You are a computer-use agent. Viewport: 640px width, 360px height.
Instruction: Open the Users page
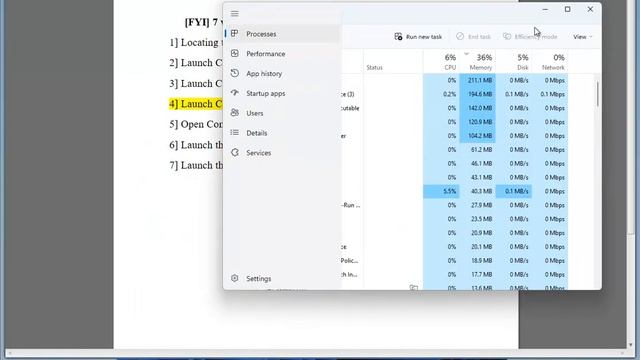click(x=282, y=113)
